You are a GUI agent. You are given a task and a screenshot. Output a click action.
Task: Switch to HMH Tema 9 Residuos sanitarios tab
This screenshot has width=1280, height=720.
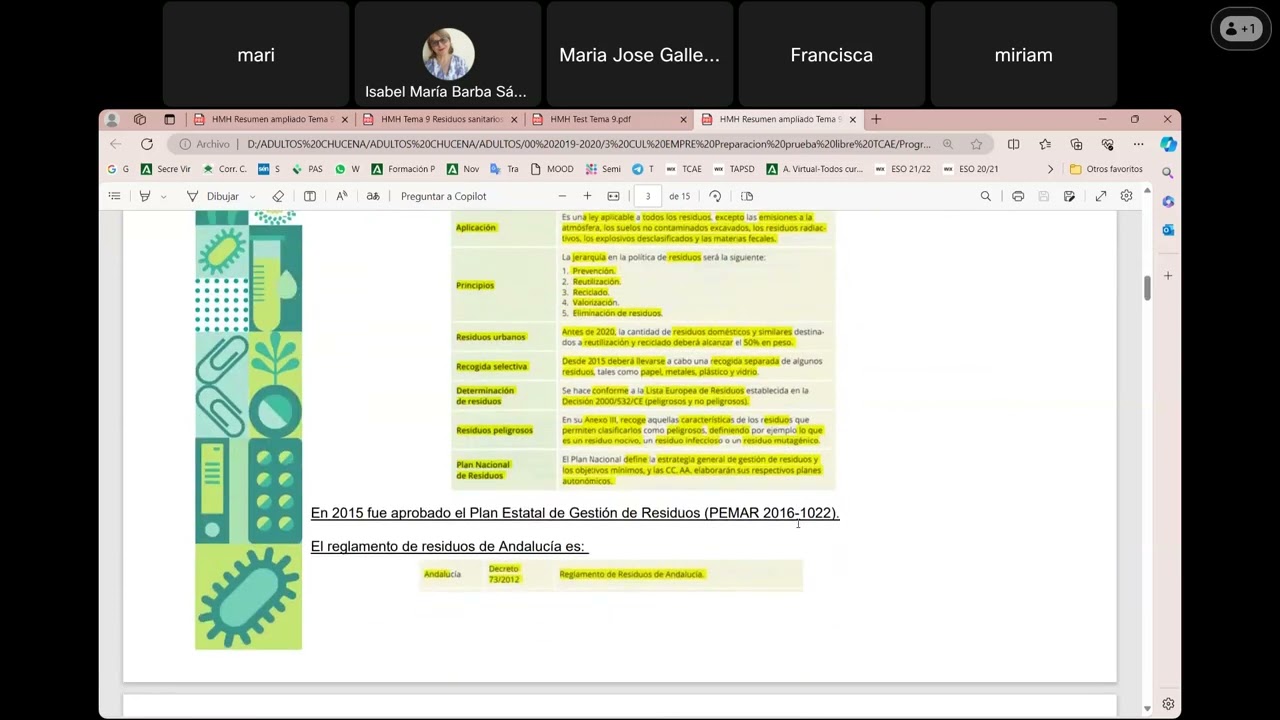tap(440, 119)
